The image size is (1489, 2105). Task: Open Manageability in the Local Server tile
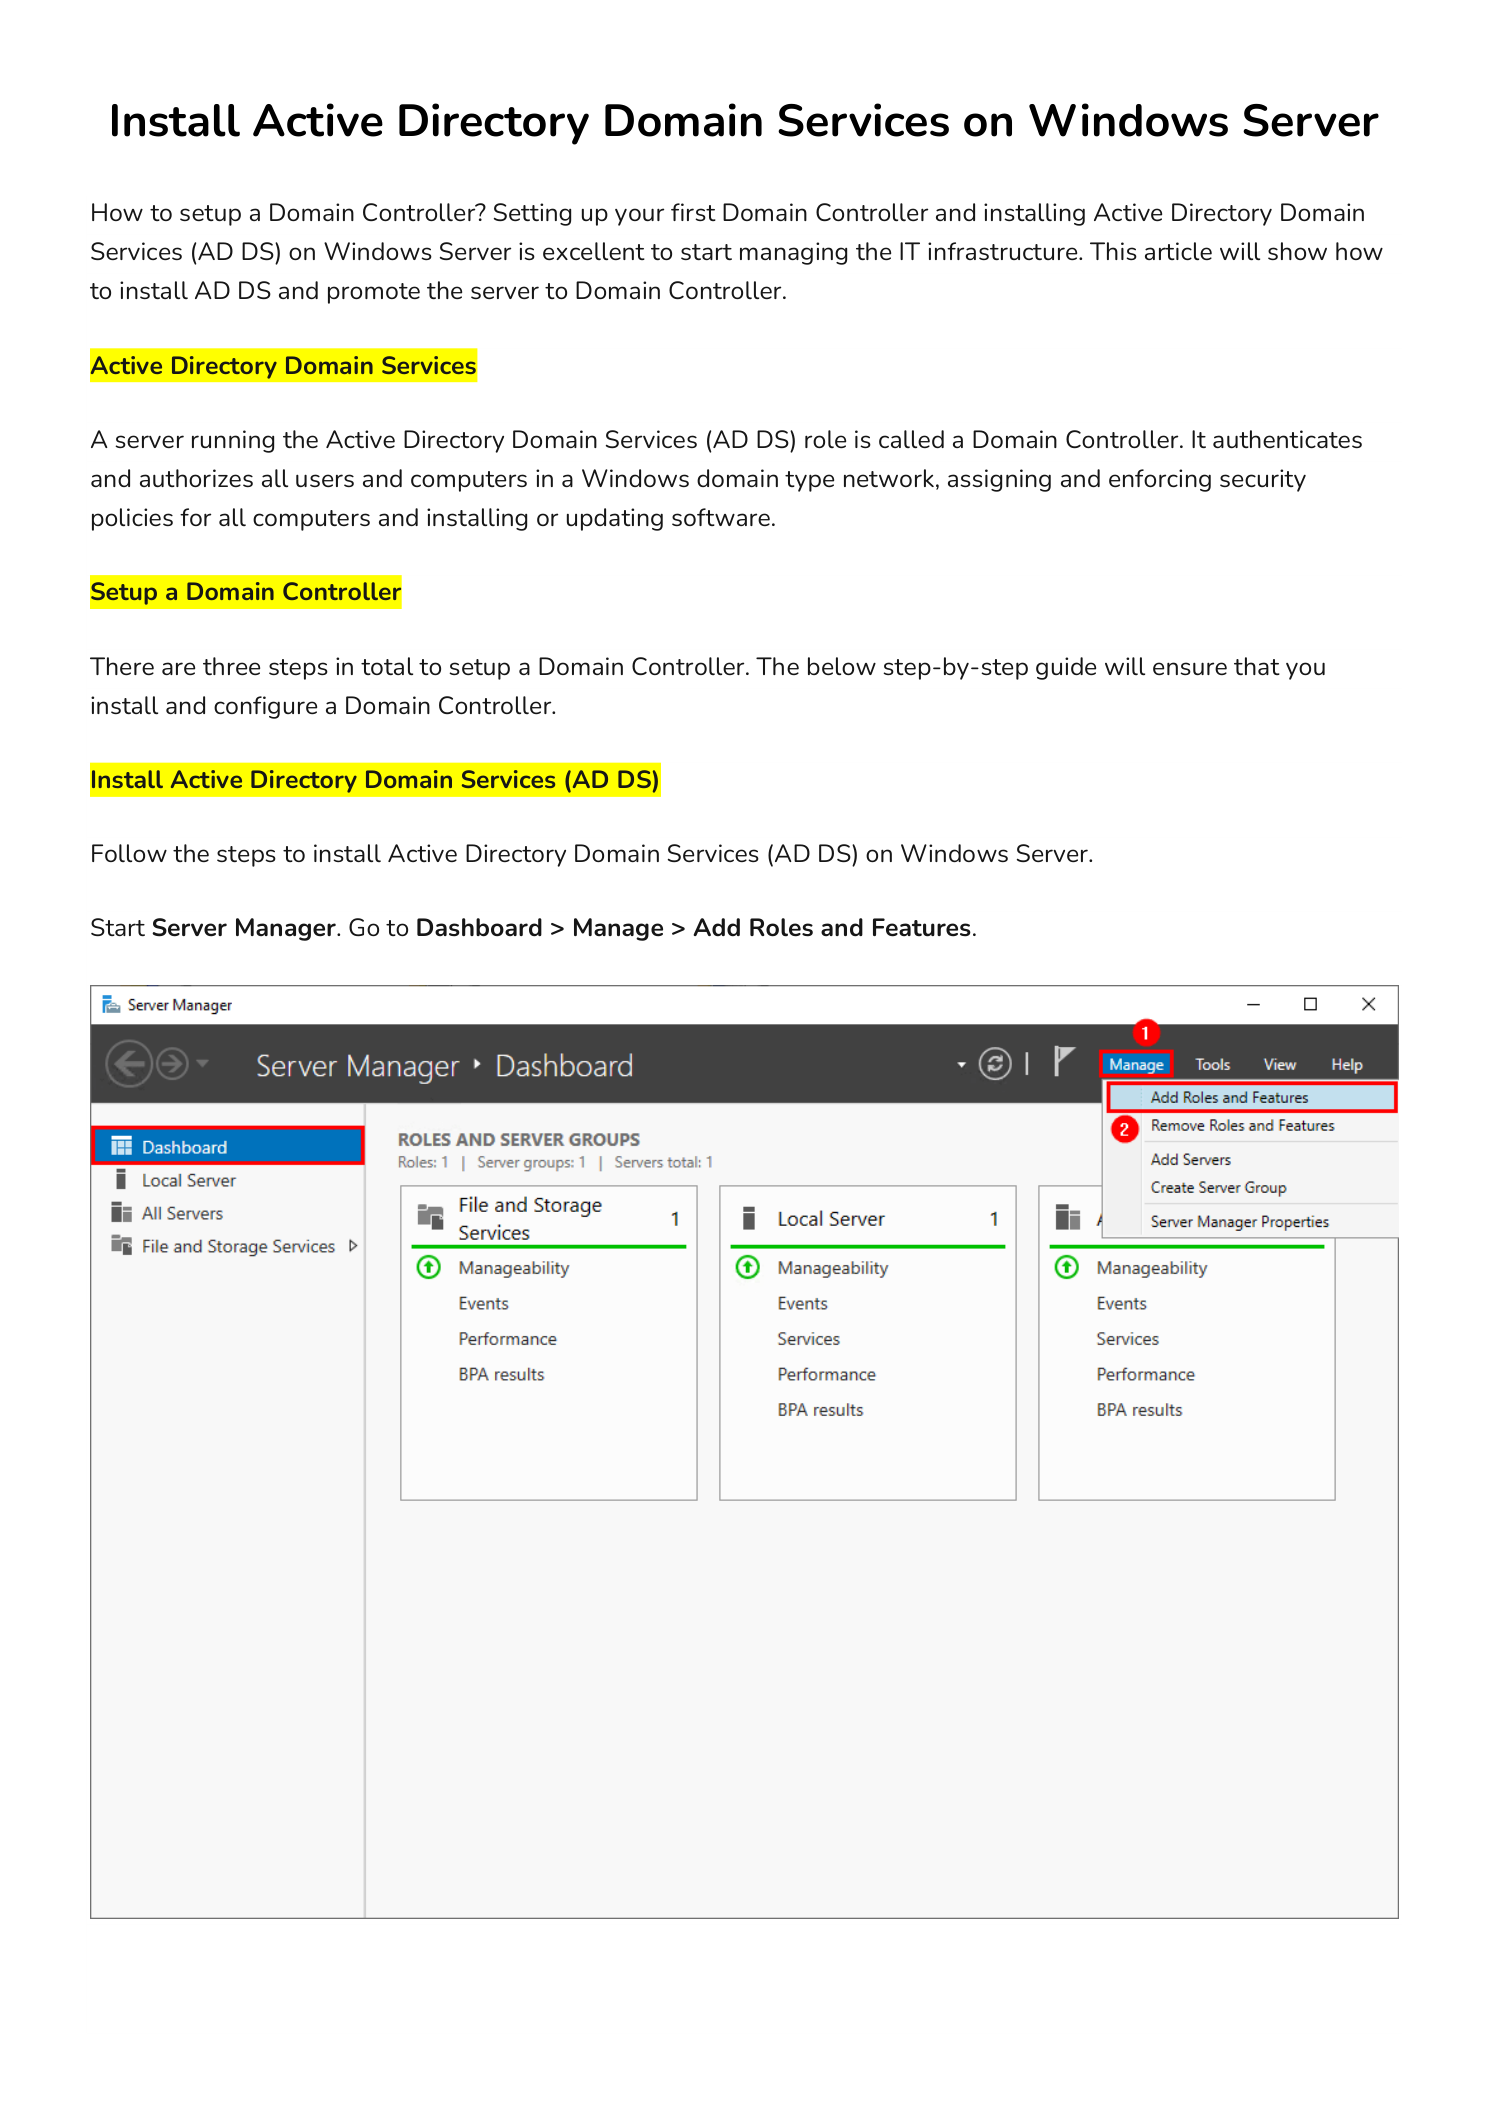pyautogui.click(x=833, y=1269)
